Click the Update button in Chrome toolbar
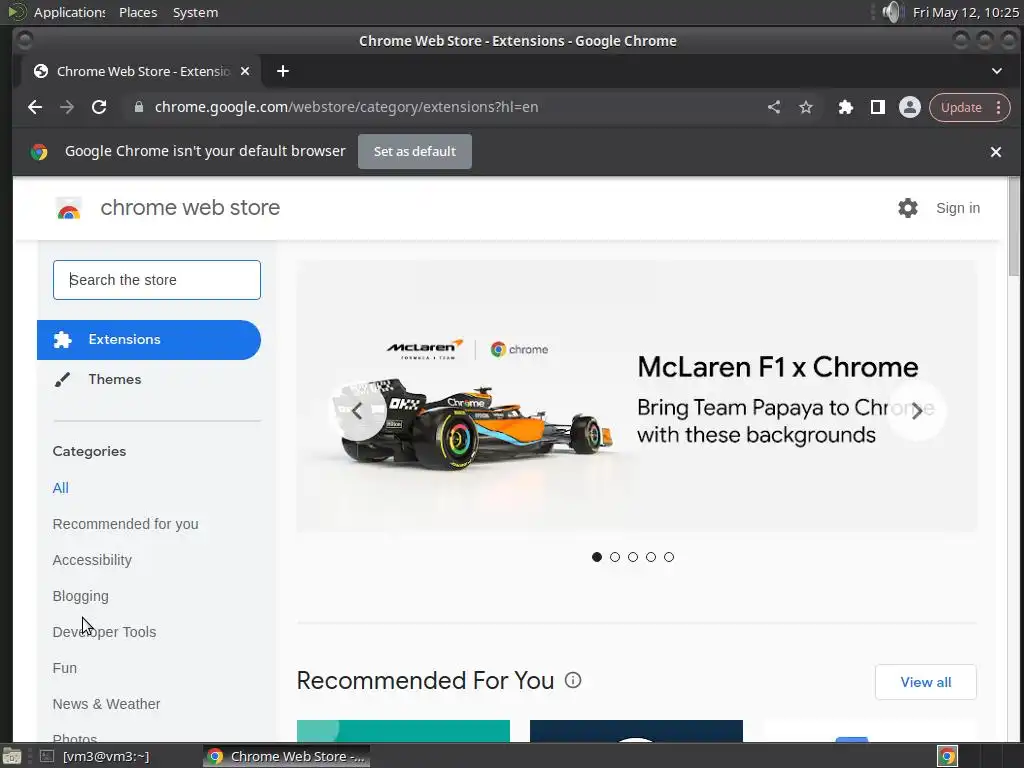Screen dimensions: 1024x768 click(x=961, y=108)
